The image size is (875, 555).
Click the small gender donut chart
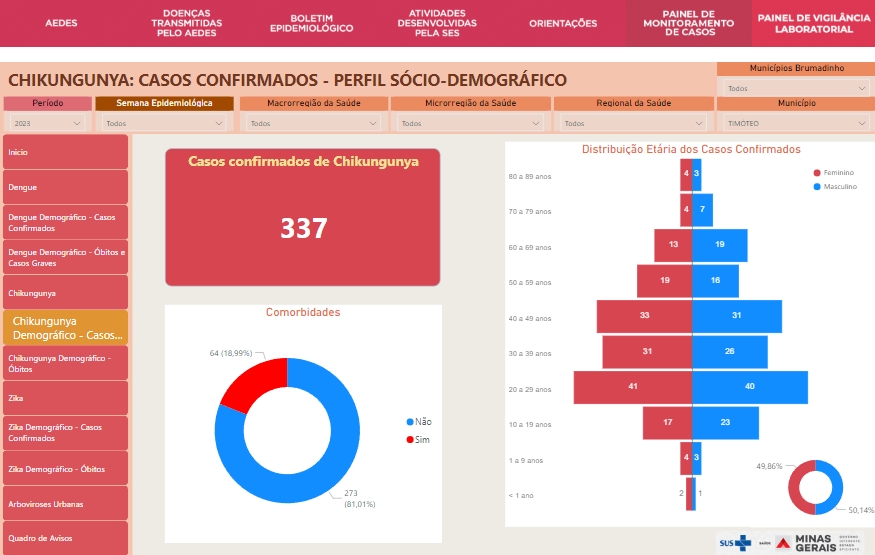click(x=815, y=488)
